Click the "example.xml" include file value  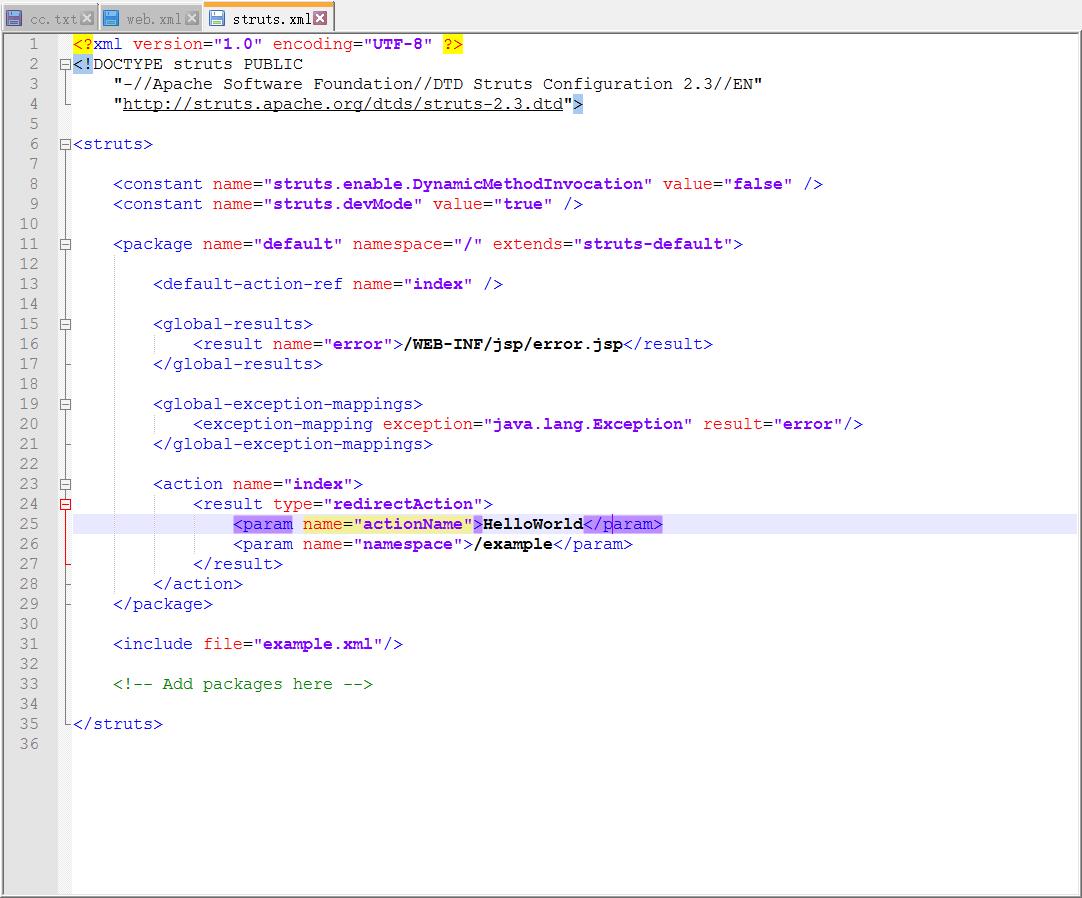[x=318, y=645]
